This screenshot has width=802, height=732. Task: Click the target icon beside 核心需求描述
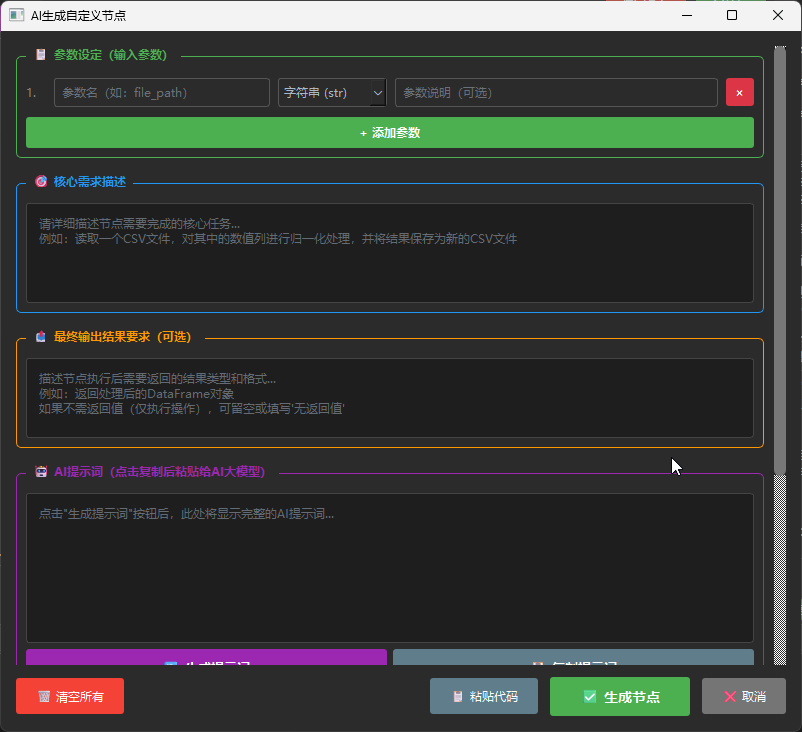tap(39, 181)
